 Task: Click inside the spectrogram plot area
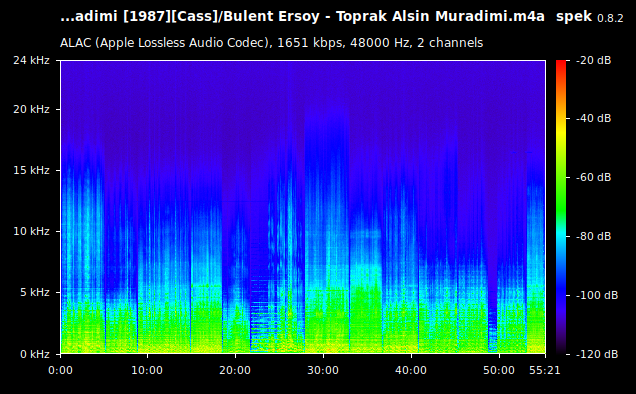click(x=303, y=207)
